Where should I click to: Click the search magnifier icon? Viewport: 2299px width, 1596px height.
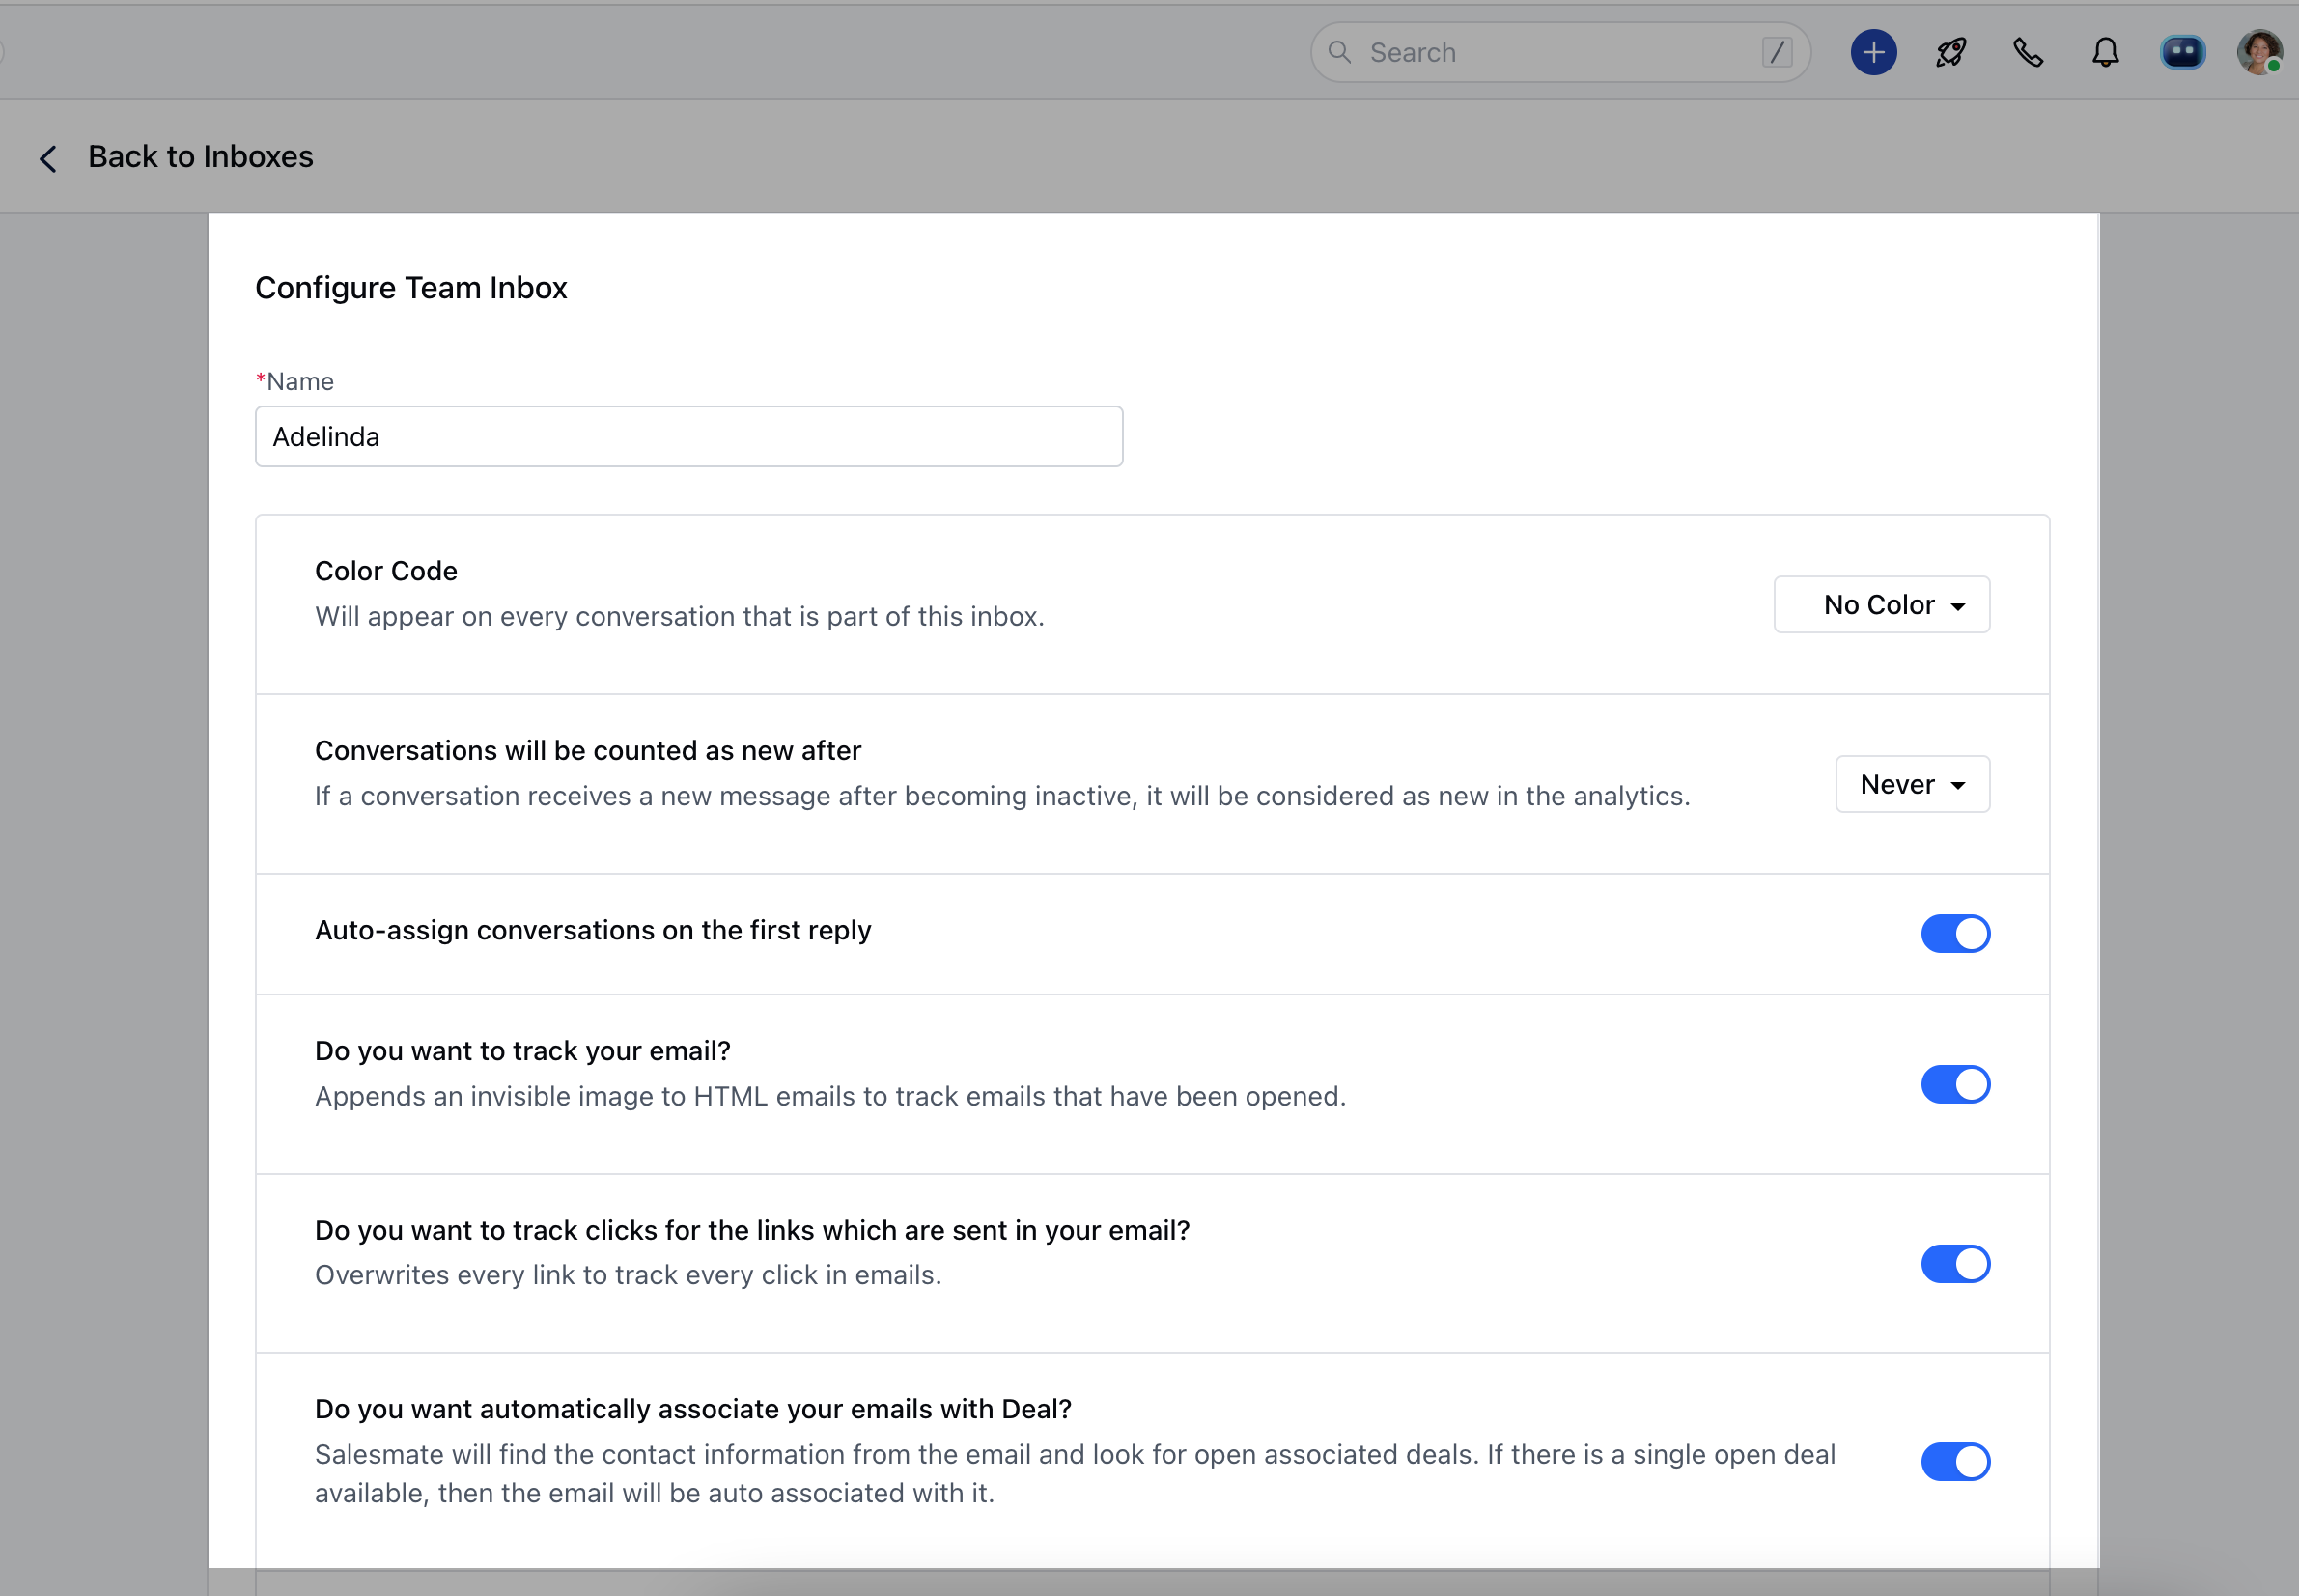(1340, 51)
